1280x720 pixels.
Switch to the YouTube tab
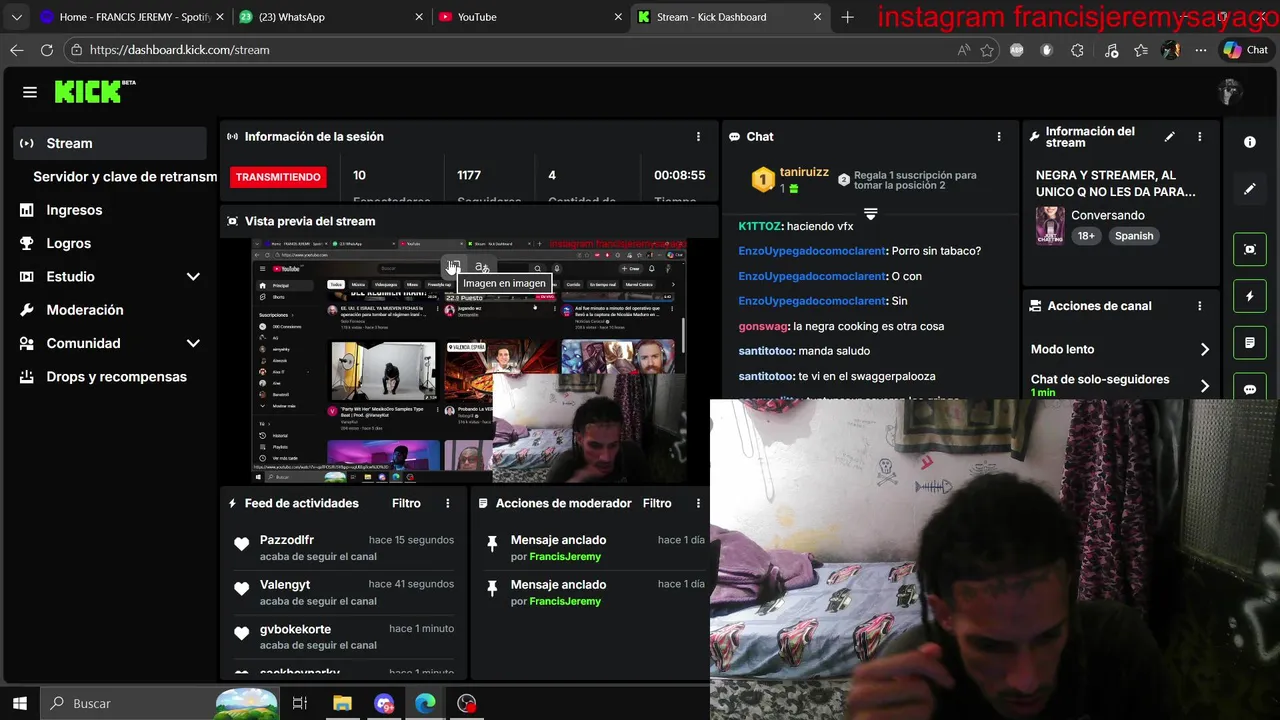point(531,17)
